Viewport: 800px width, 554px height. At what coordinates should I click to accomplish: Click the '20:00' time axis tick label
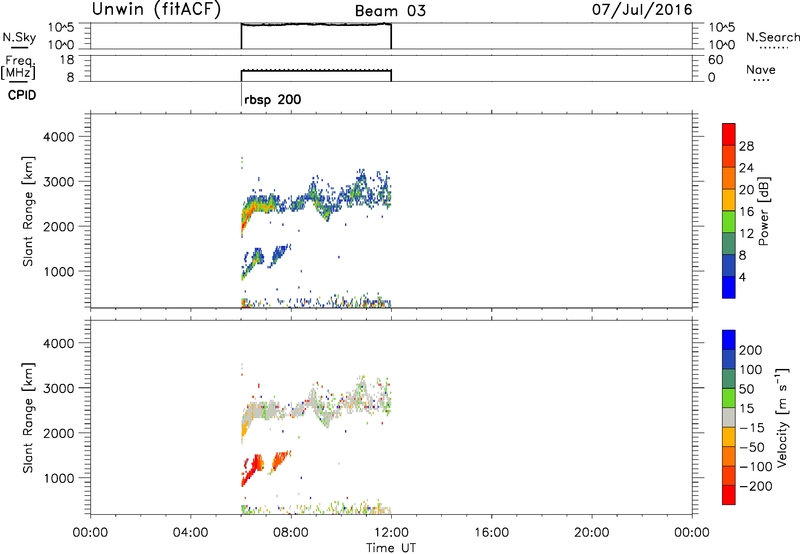click(x=592, y=533)
